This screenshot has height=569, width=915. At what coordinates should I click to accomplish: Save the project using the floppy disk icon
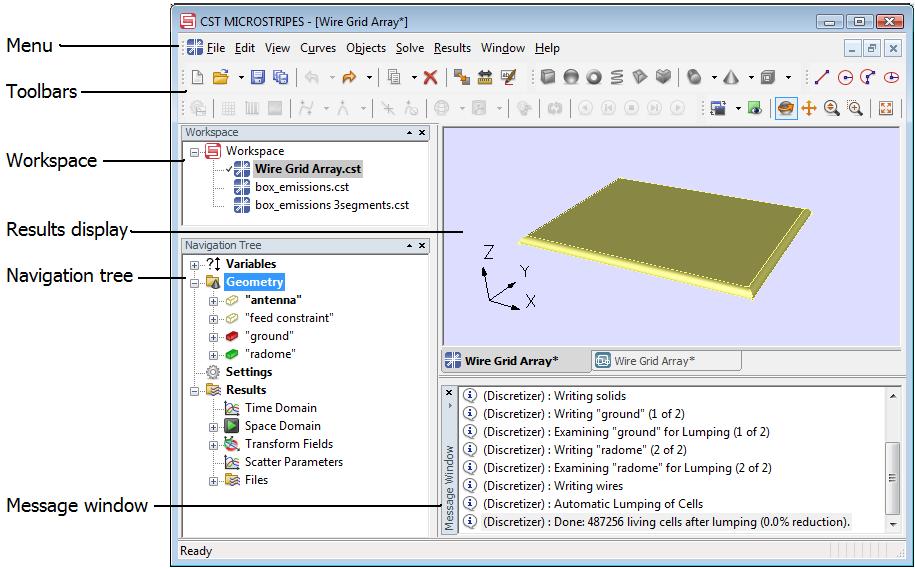258,77
